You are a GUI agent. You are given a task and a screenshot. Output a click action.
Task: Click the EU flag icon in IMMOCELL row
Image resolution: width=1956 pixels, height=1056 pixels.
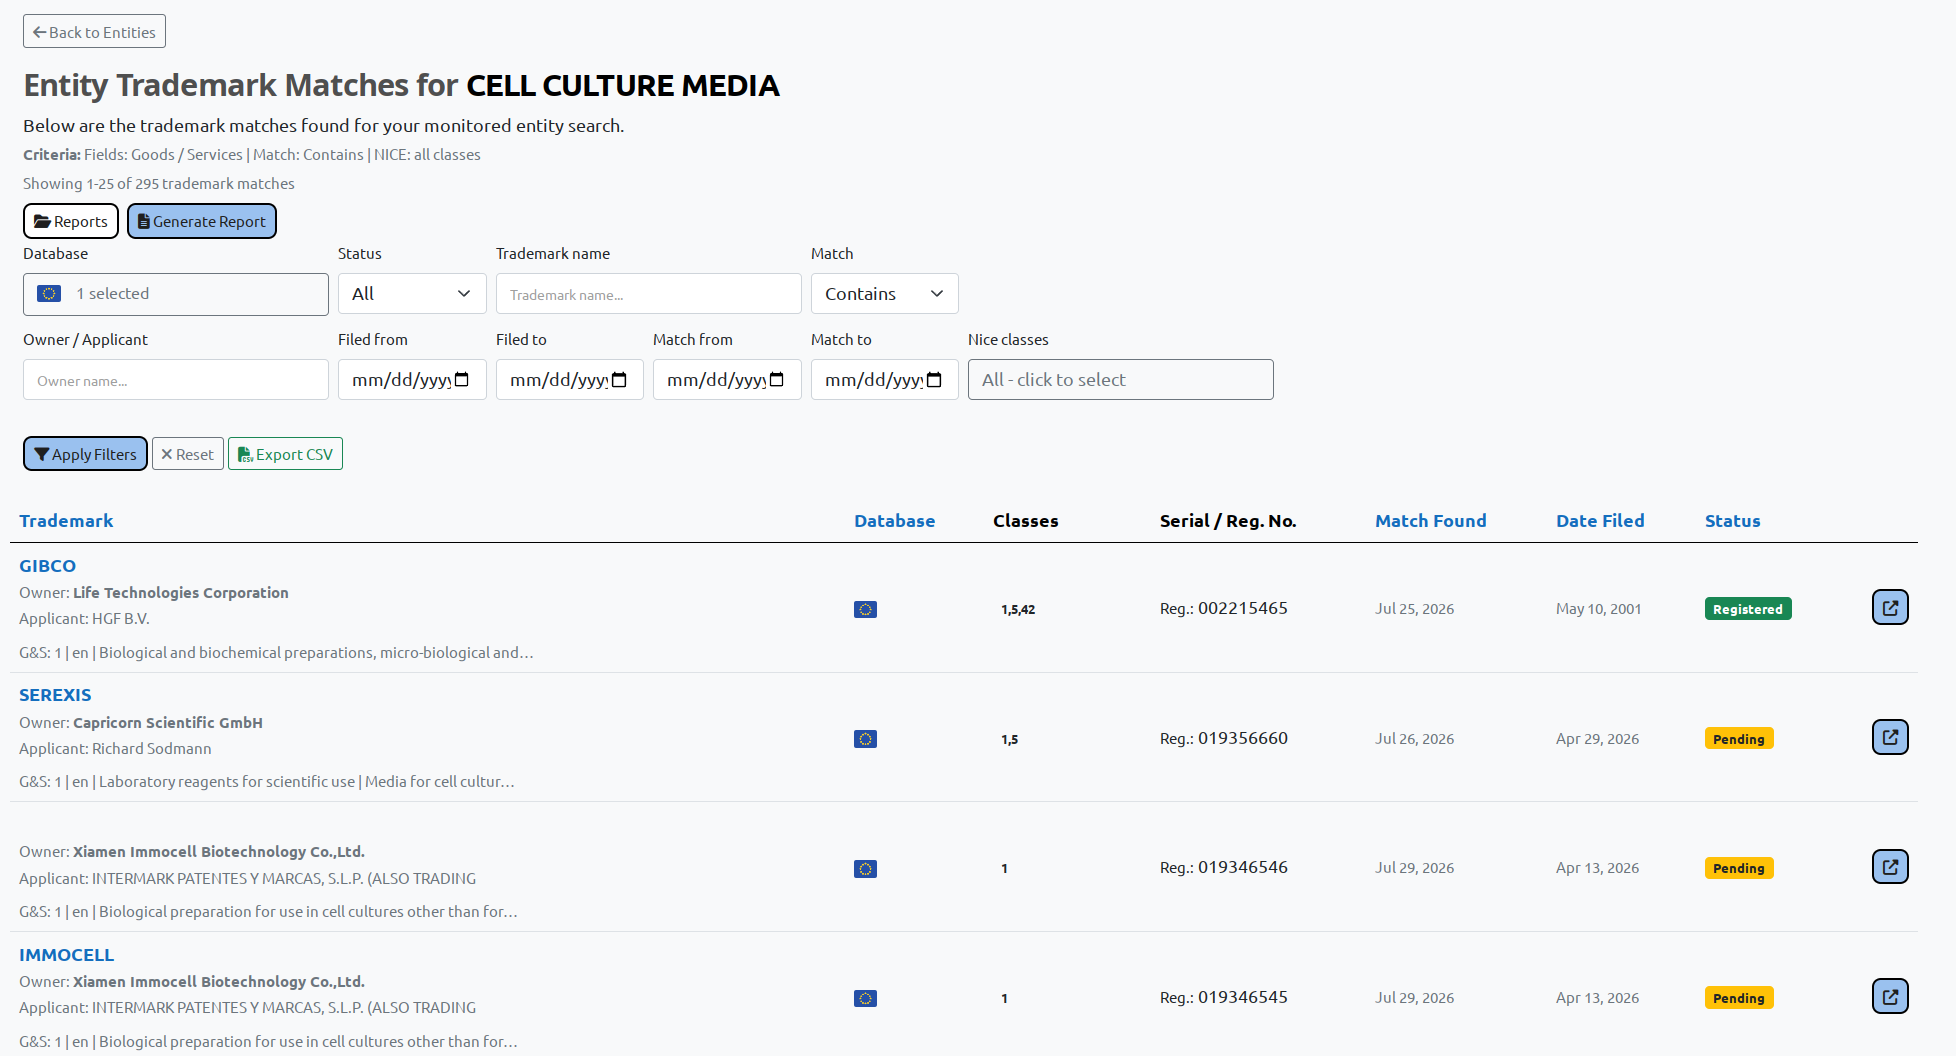pos(865,998)
